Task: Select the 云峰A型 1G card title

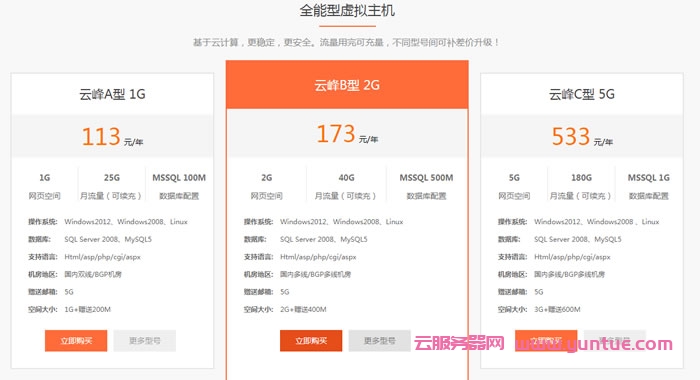Action: pos(112,94)
